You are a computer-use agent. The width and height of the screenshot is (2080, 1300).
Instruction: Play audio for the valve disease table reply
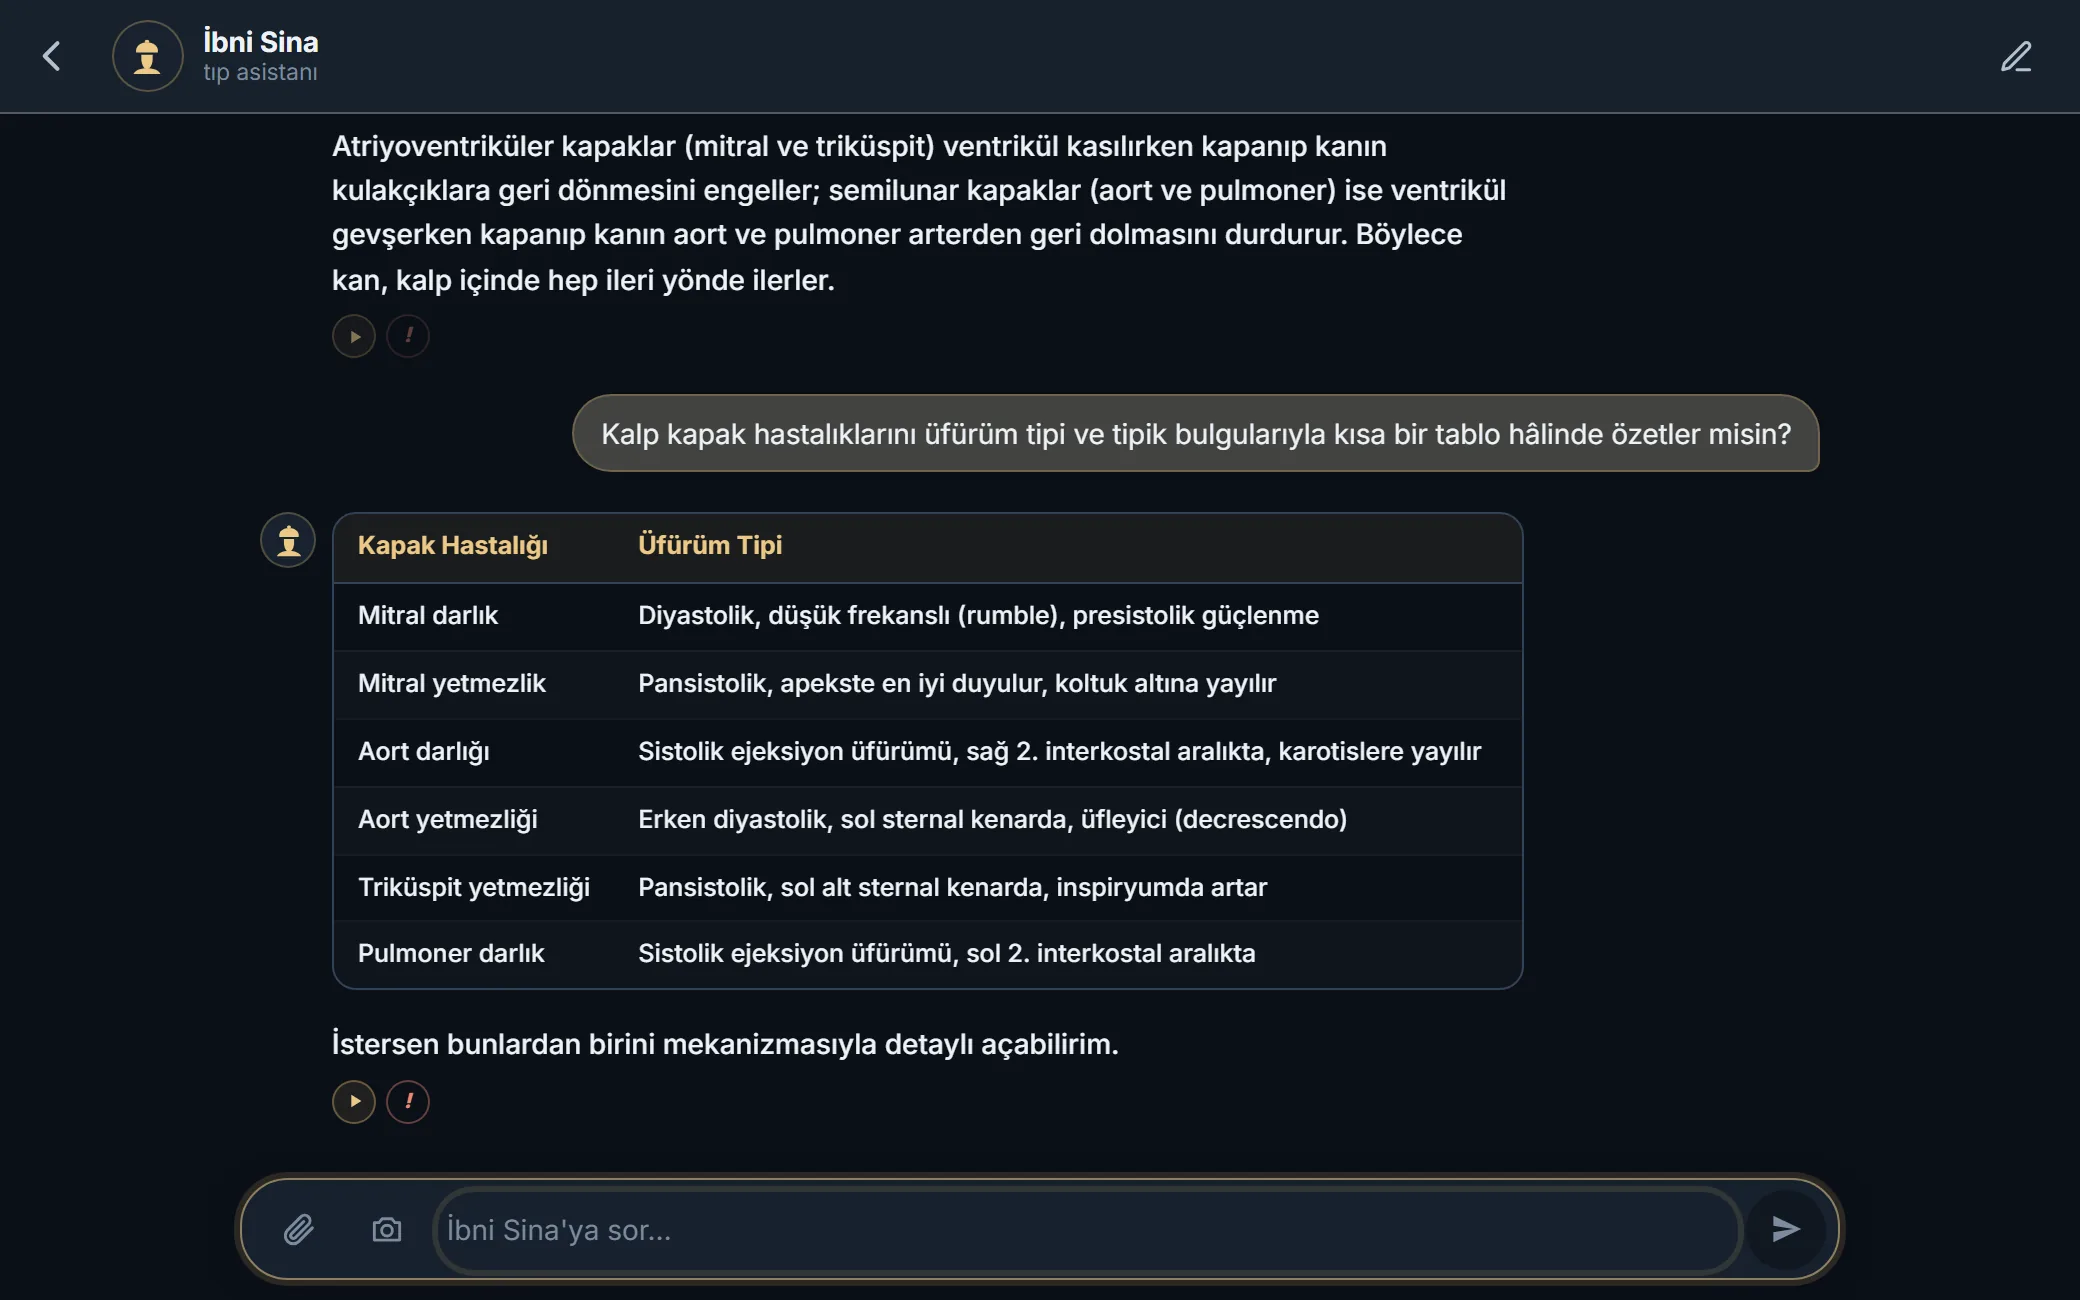coord(354,1102)
